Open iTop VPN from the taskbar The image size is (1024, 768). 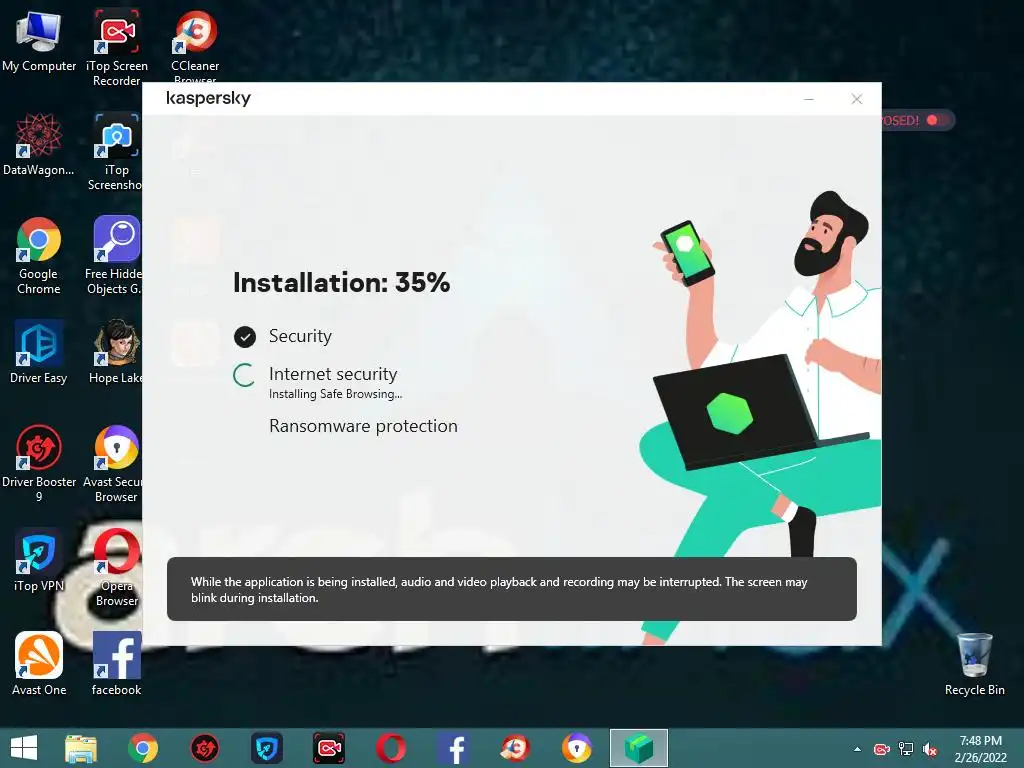266,748
